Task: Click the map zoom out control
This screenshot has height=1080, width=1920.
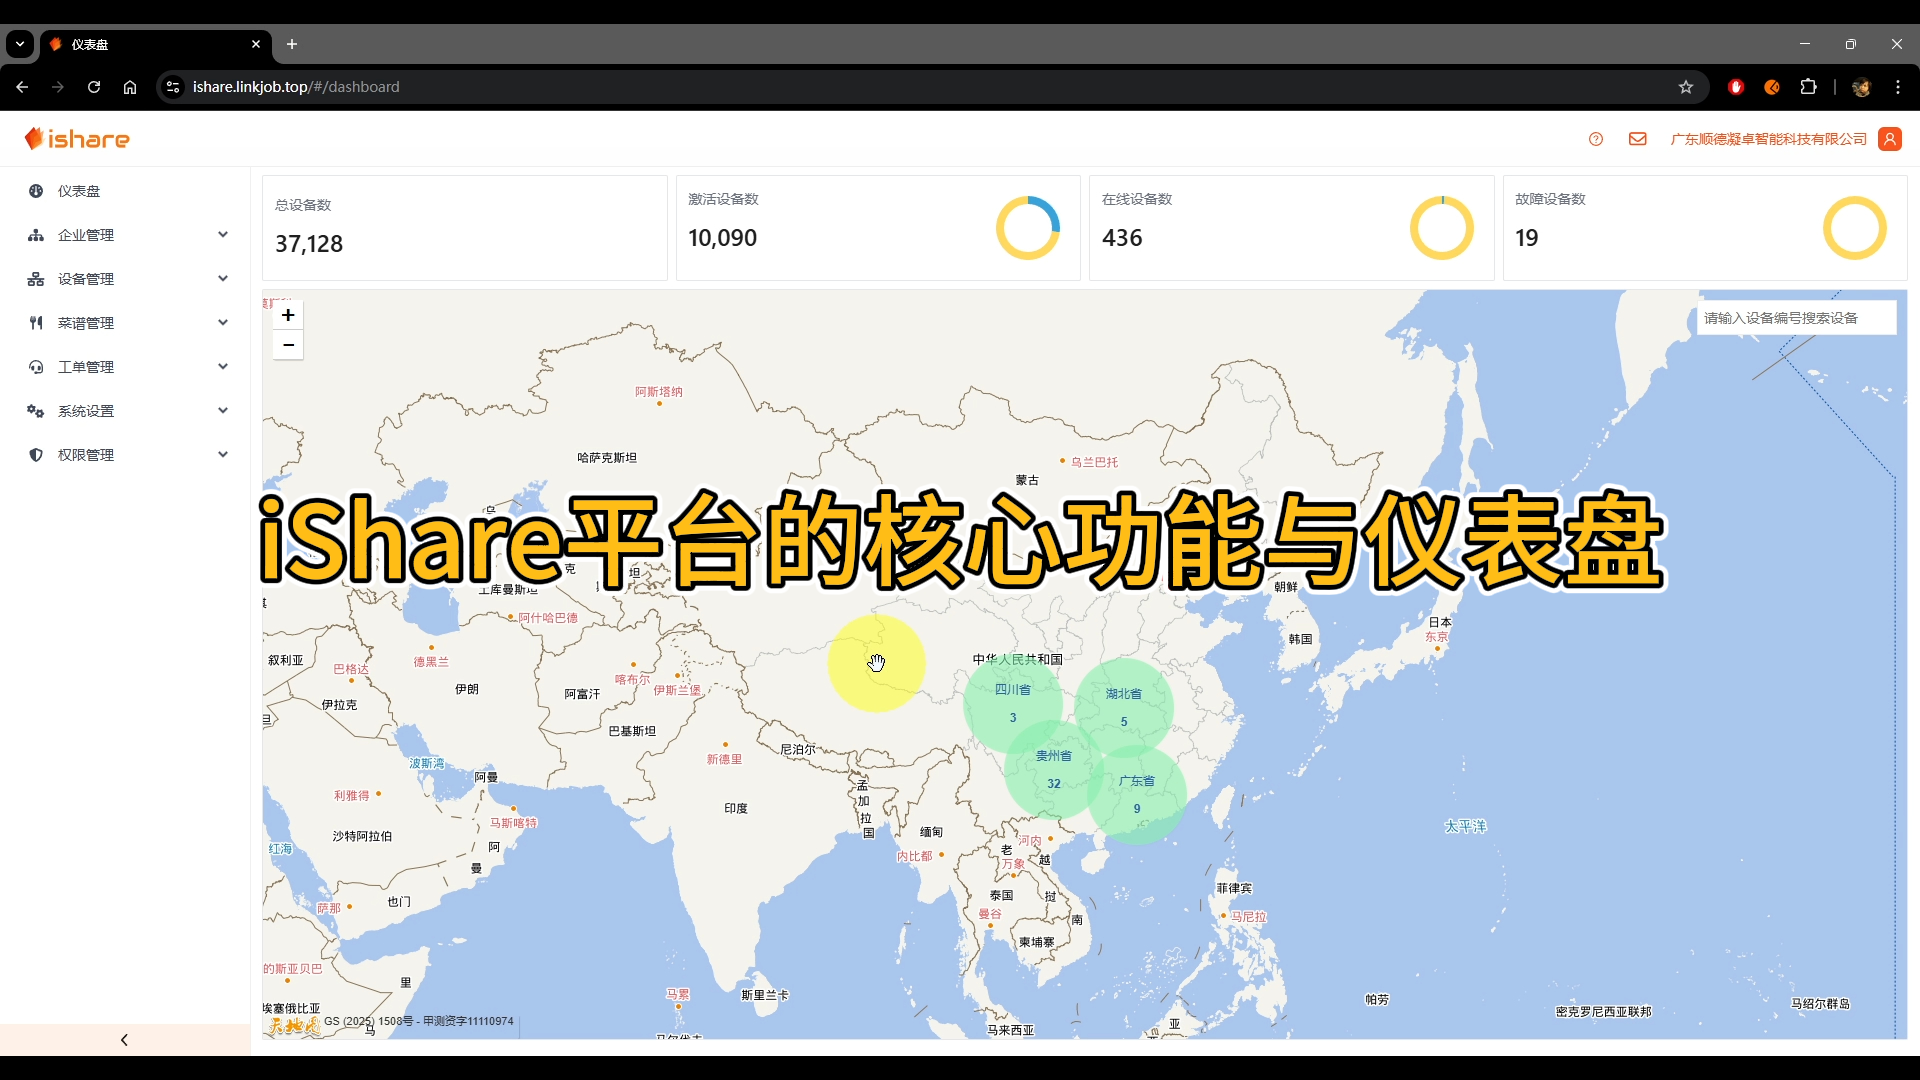Action: pos(288,344)
